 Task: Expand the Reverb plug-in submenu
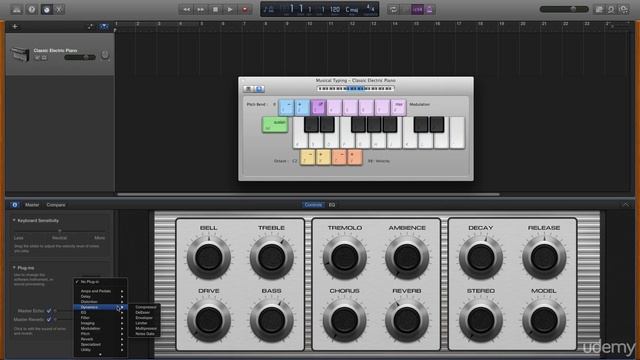click(x=100, y=339)
